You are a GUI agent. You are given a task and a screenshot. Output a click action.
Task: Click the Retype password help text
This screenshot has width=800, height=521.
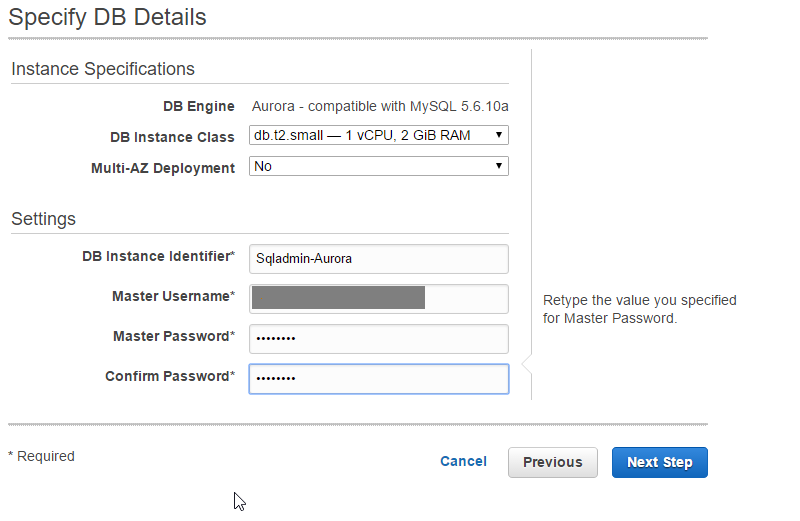point(639,309)
